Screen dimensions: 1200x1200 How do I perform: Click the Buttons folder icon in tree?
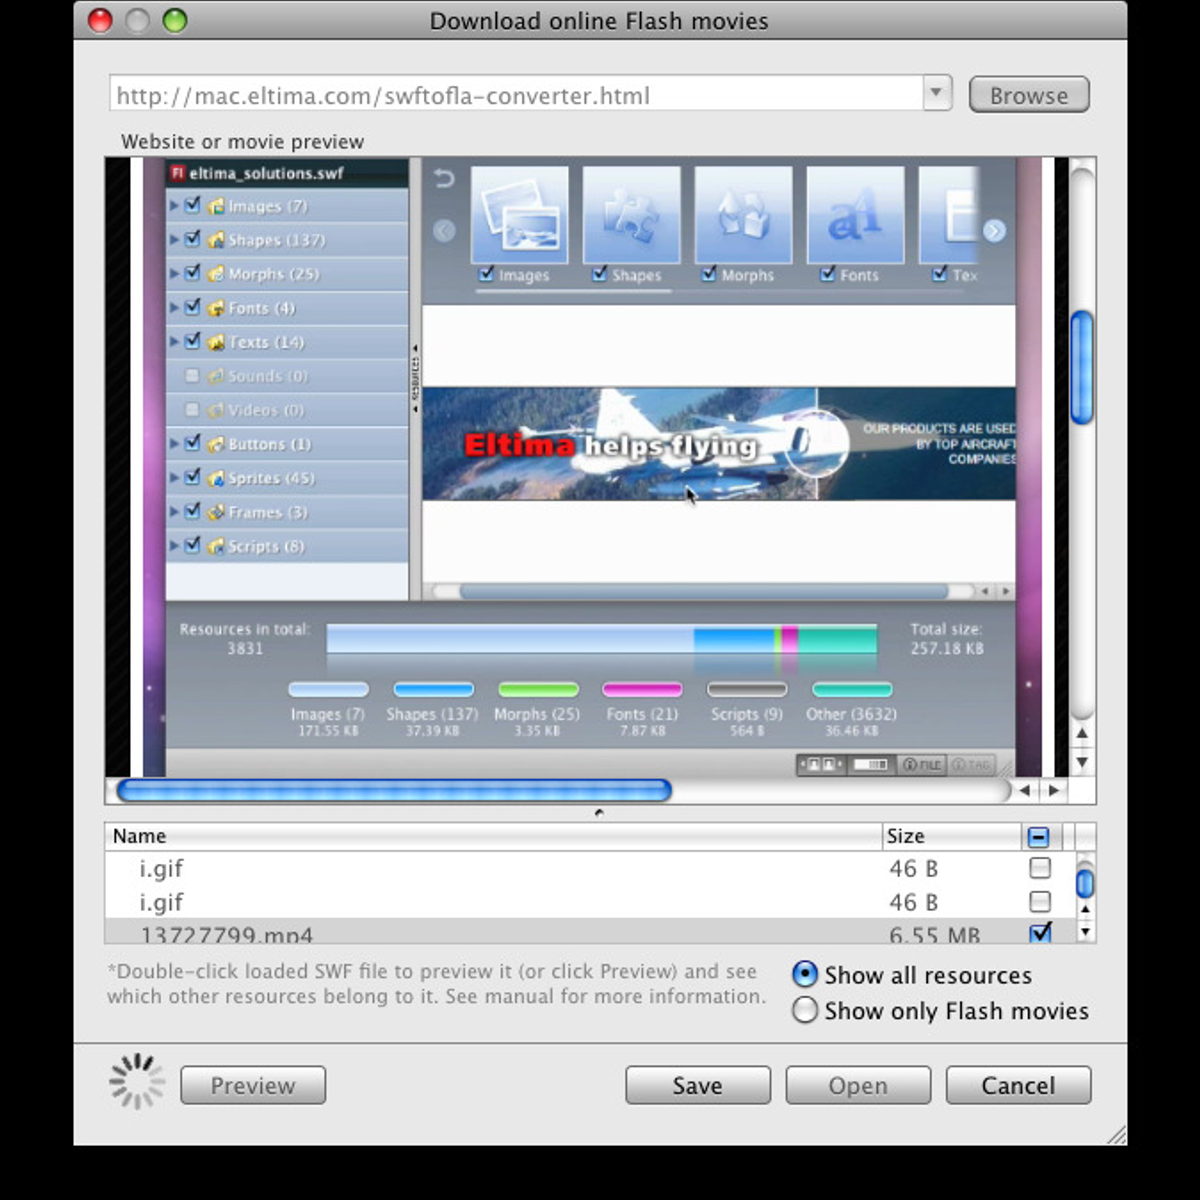point(216,444)
